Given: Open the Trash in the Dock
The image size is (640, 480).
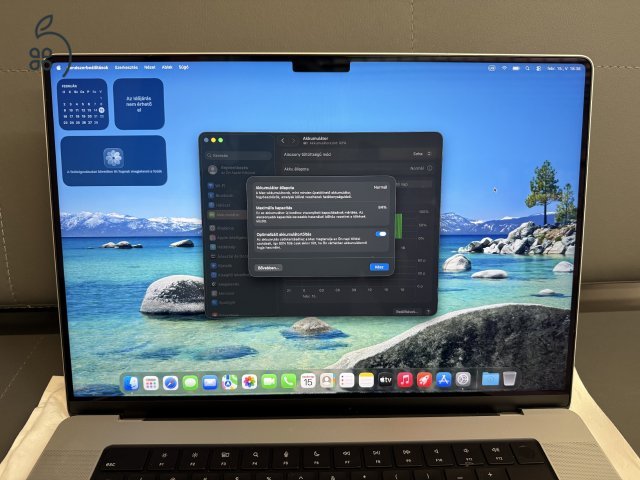Looking at the screenshot, I should (509, 378).
